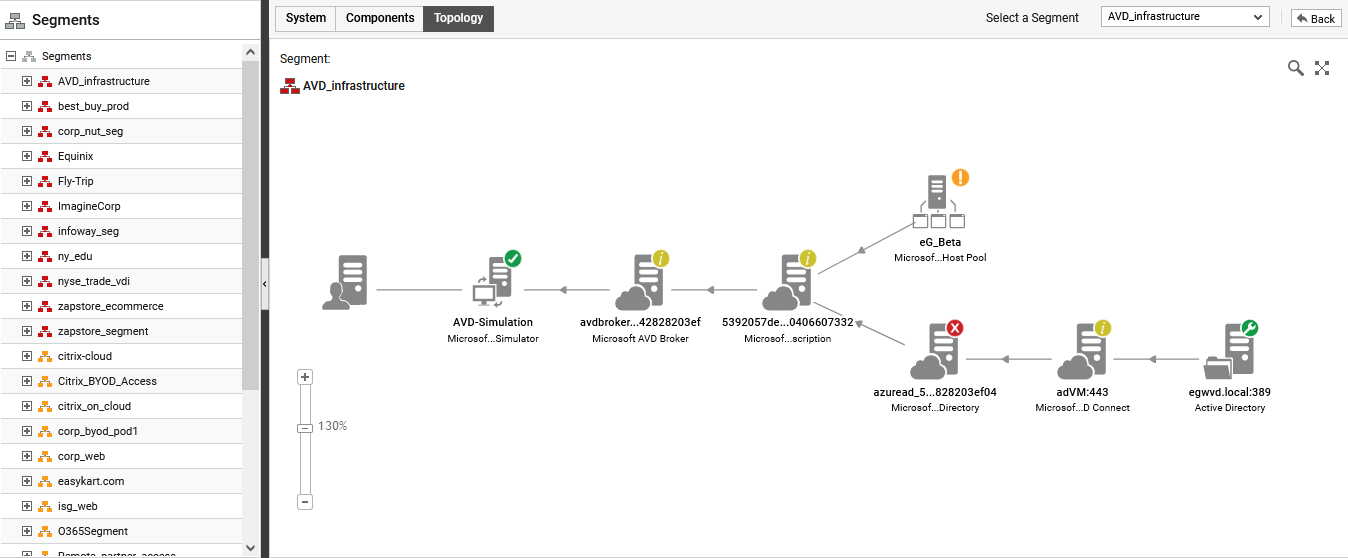Expand the nyse_trade_vdi tree node
This screenshot has height=558, width=1348.
(x=27, y=281)
